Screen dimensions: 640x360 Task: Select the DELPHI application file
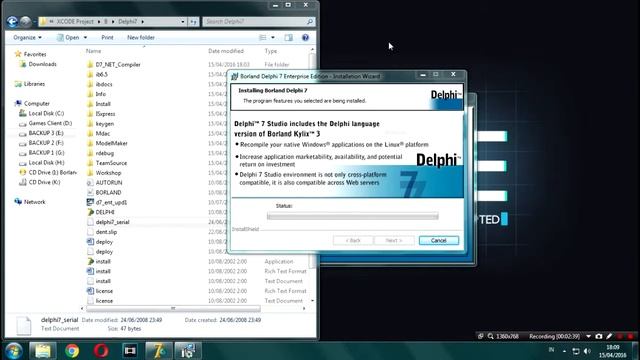pos(101,212)
